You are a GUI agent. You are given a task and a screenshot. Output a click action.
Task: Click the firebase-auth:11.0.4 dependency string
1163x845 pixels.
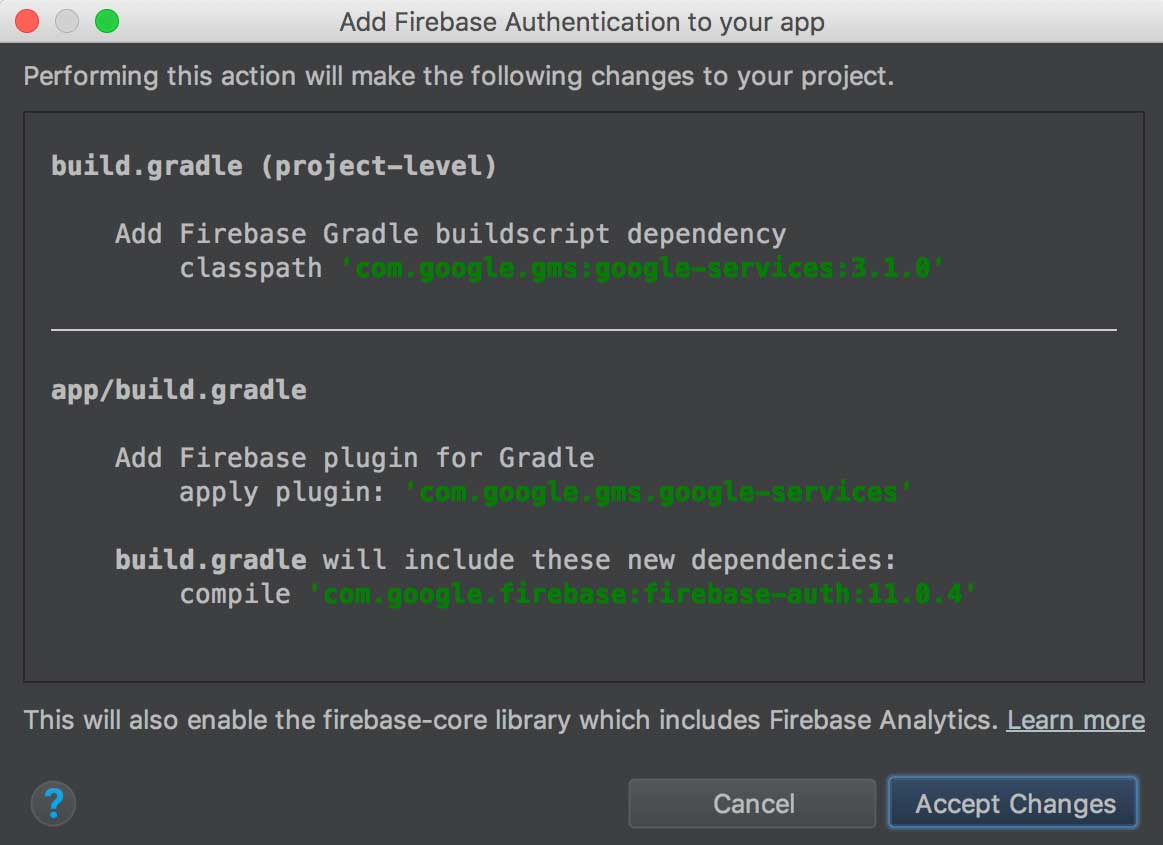[x=642, y=594]
